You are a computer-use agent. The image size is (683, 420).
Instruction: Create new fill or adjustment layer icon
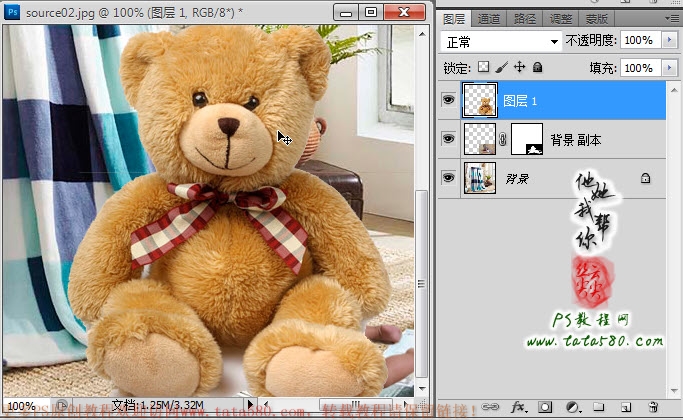tap(572, 407)
